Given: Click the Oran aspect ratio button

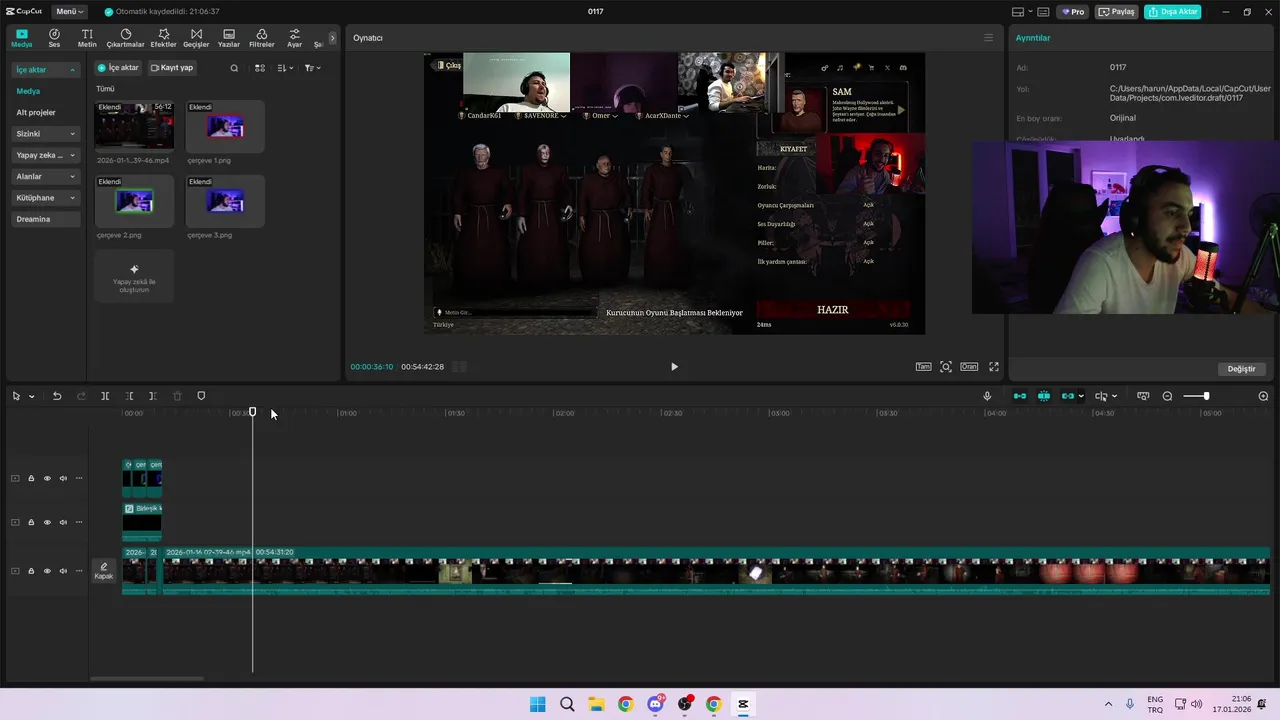Looking at the screenshot, I should 969,367.
